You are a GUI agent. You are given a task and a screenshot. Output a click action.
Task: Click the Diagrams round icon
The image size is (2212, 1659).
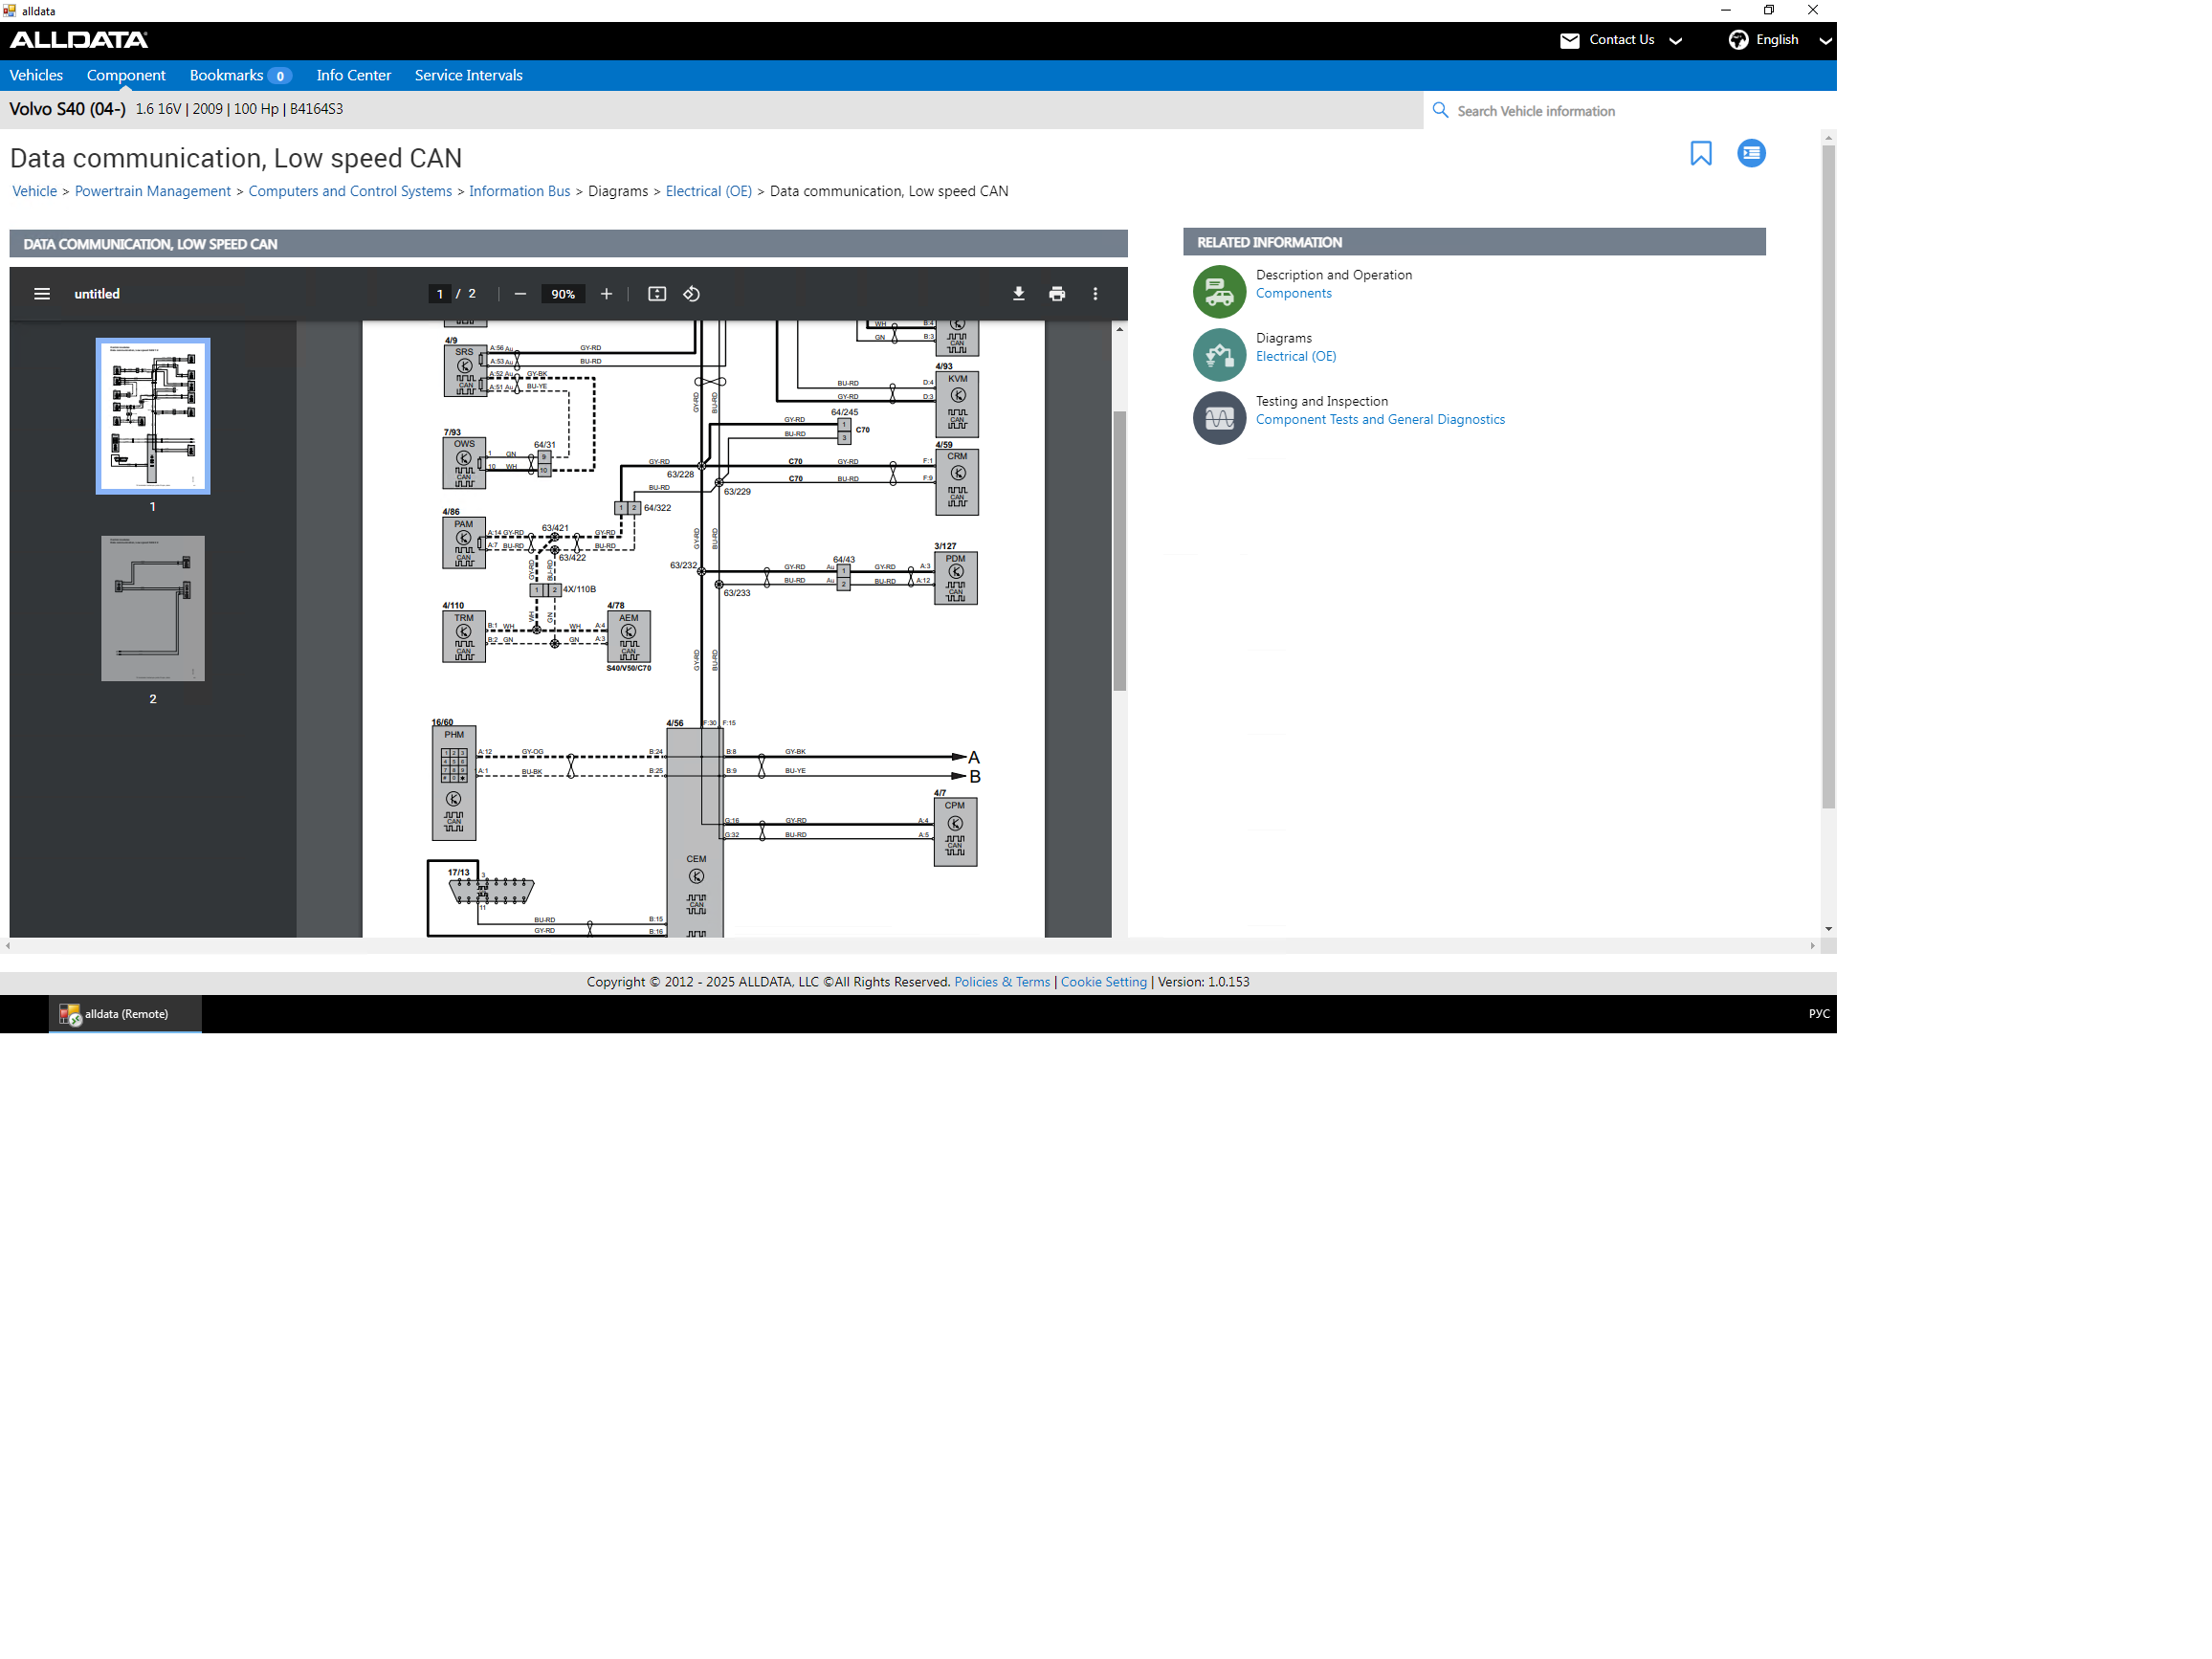click(1219, 355)
